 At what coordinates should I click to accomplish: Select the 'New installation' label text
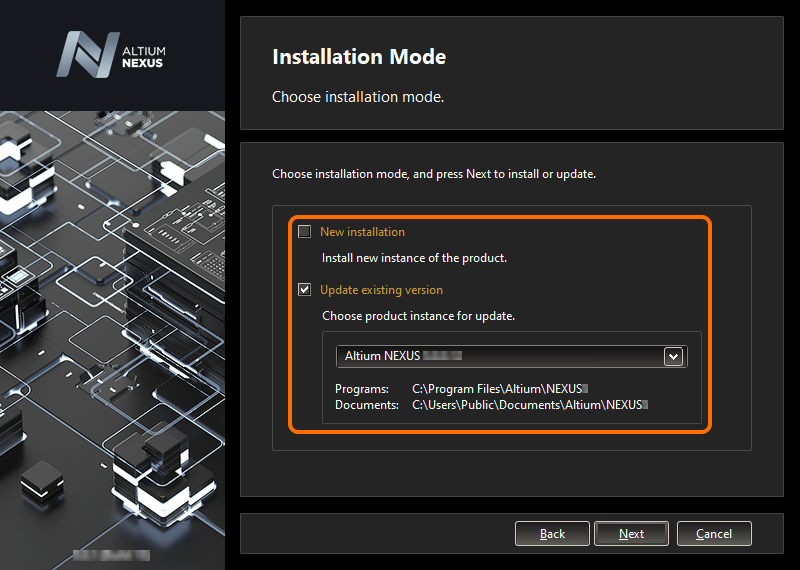click(362, 232)
